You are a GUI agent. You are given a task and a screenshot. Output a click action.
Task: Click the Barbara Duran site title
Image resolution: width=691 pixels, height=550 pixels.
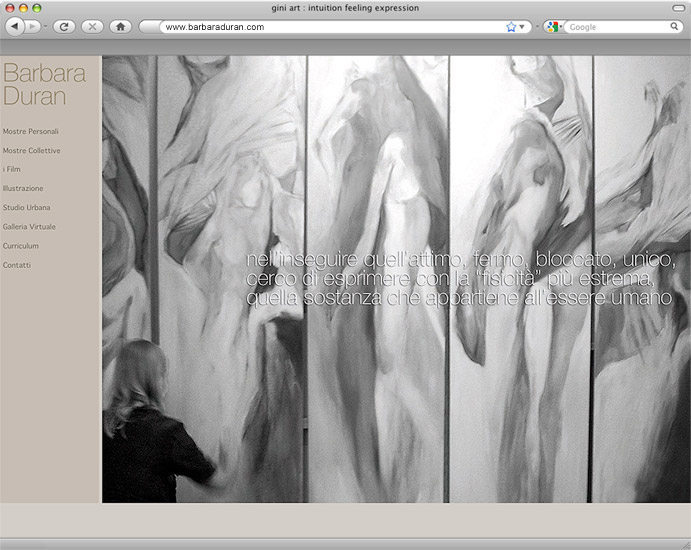click(x=44, y=85)
